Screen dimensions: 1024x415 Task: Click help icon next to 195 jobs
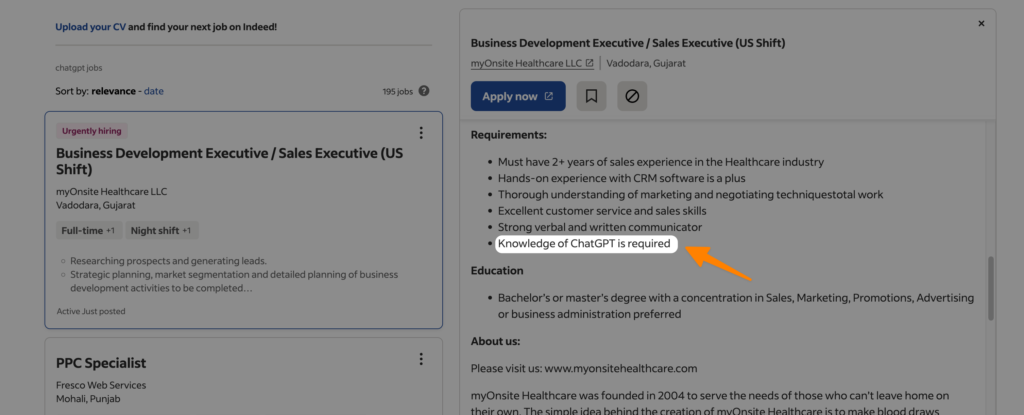tap(424, 91)
